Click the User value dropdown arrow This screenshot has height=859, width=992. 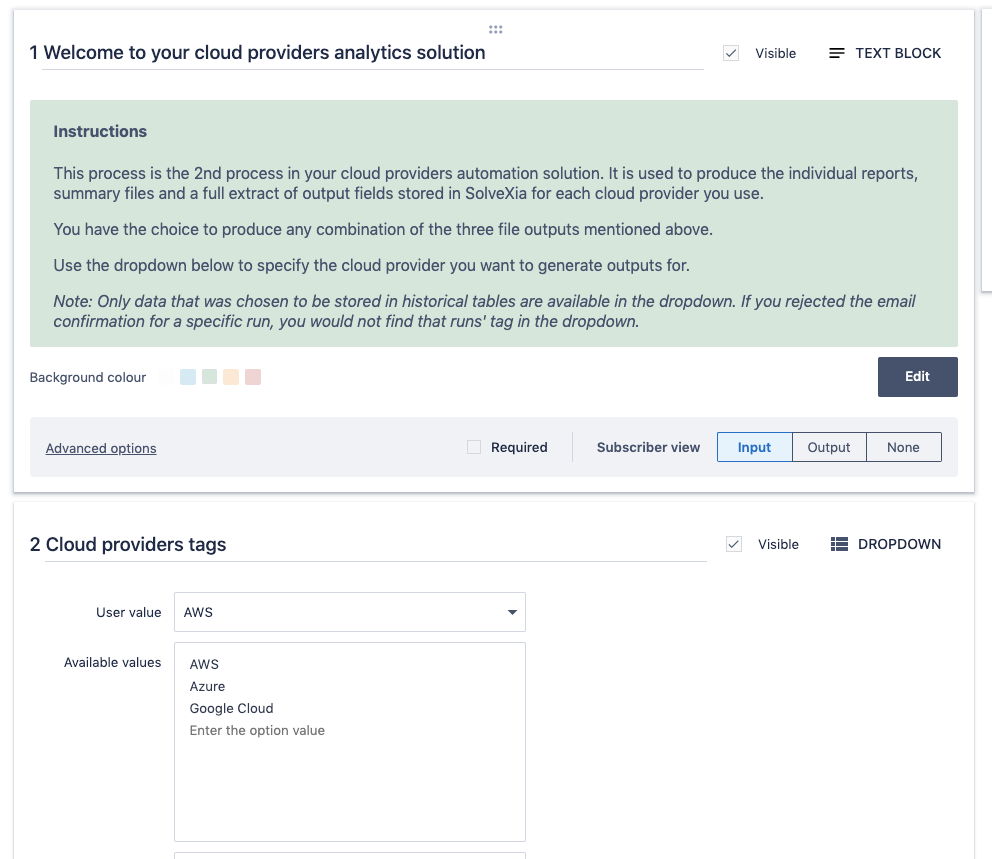tap(512, 612)
